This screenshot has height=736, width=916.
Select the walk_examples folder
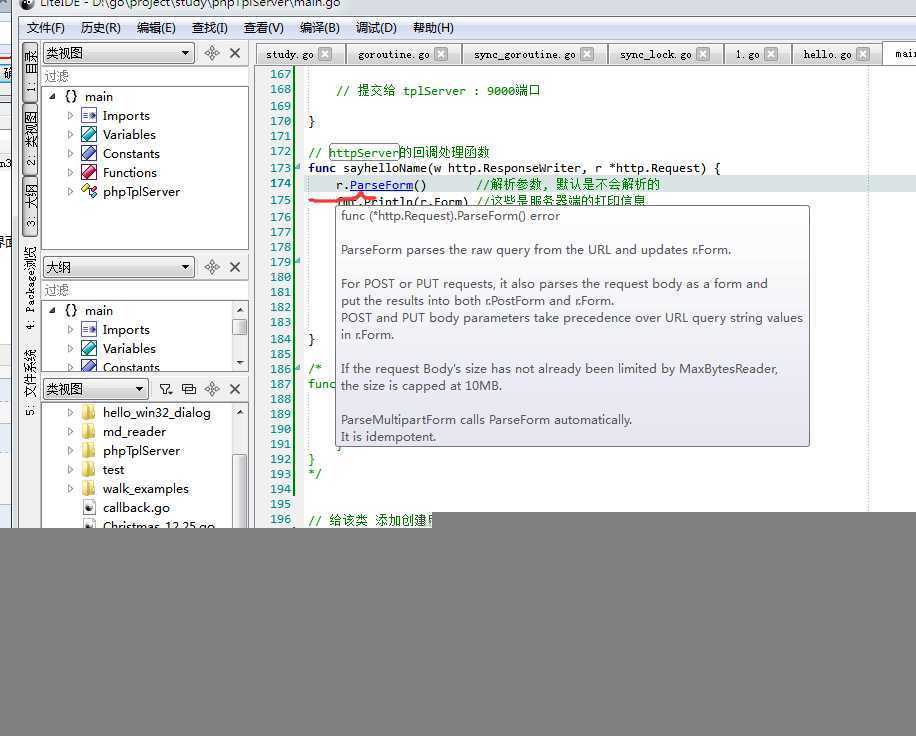point(145,488)
